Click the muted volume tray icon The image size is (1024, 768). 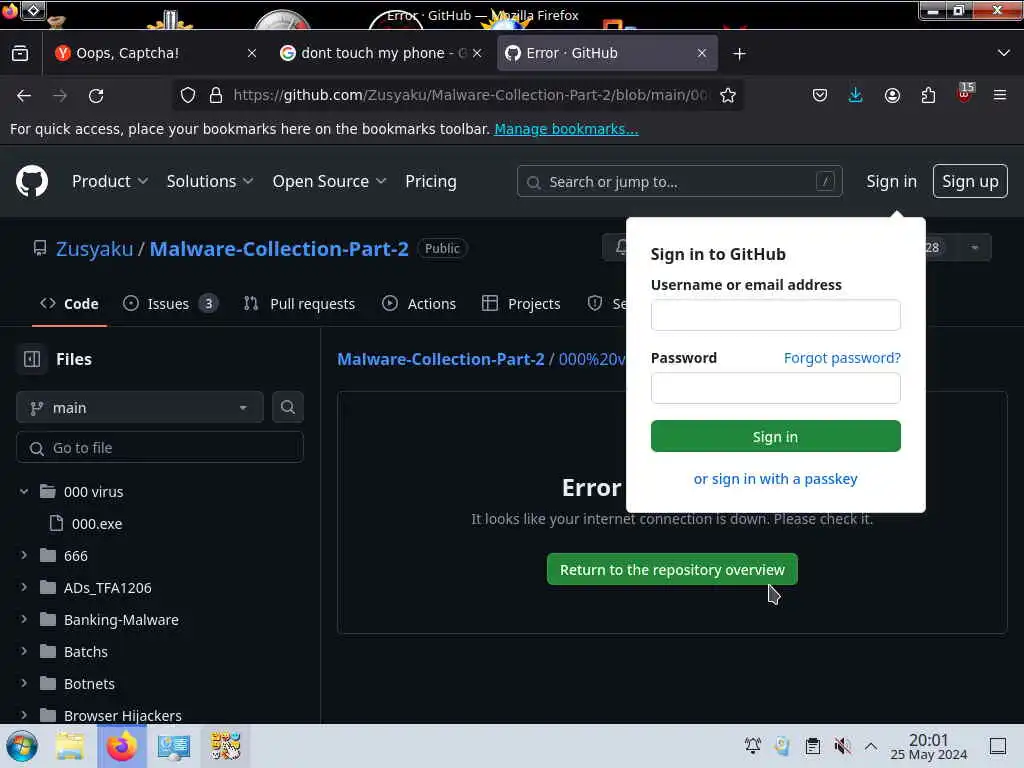(x=842, y=746)
